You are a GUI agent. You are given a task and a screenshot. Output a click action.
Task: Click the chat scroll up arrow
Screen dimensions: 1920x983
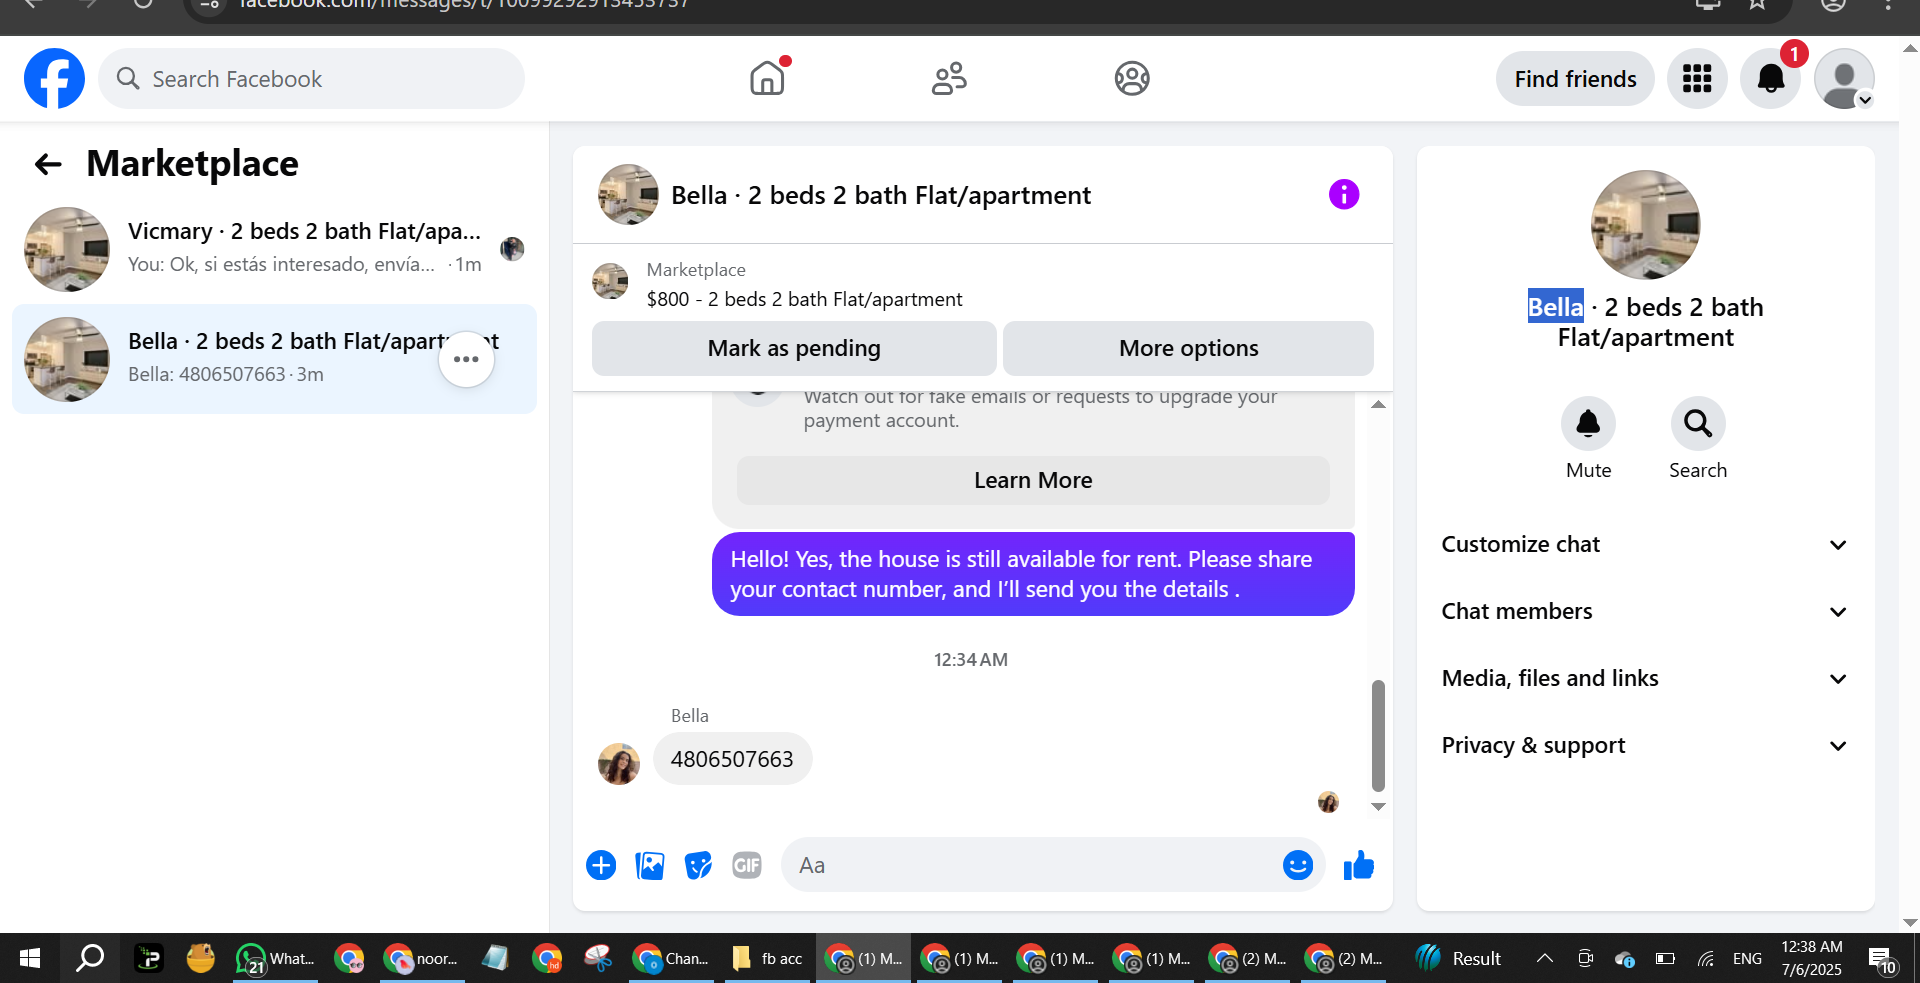[1378, 404]
